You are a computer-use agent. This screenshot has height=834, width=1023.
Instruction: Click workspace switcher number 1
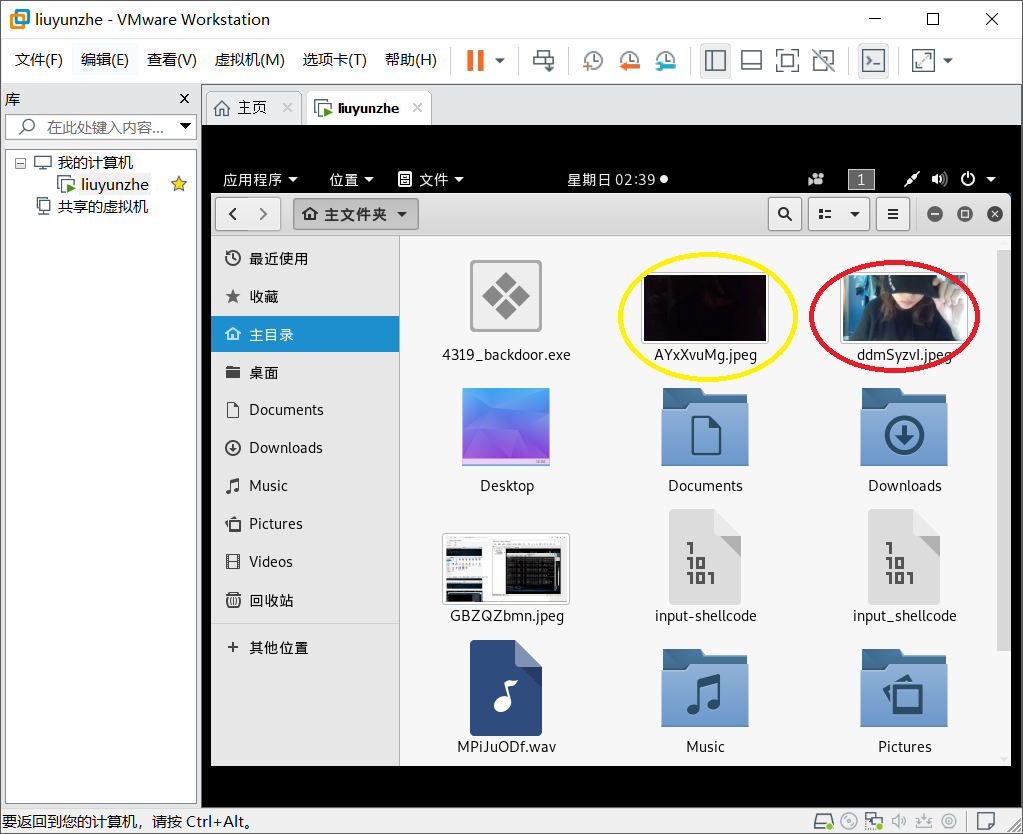tap(861, 179)
